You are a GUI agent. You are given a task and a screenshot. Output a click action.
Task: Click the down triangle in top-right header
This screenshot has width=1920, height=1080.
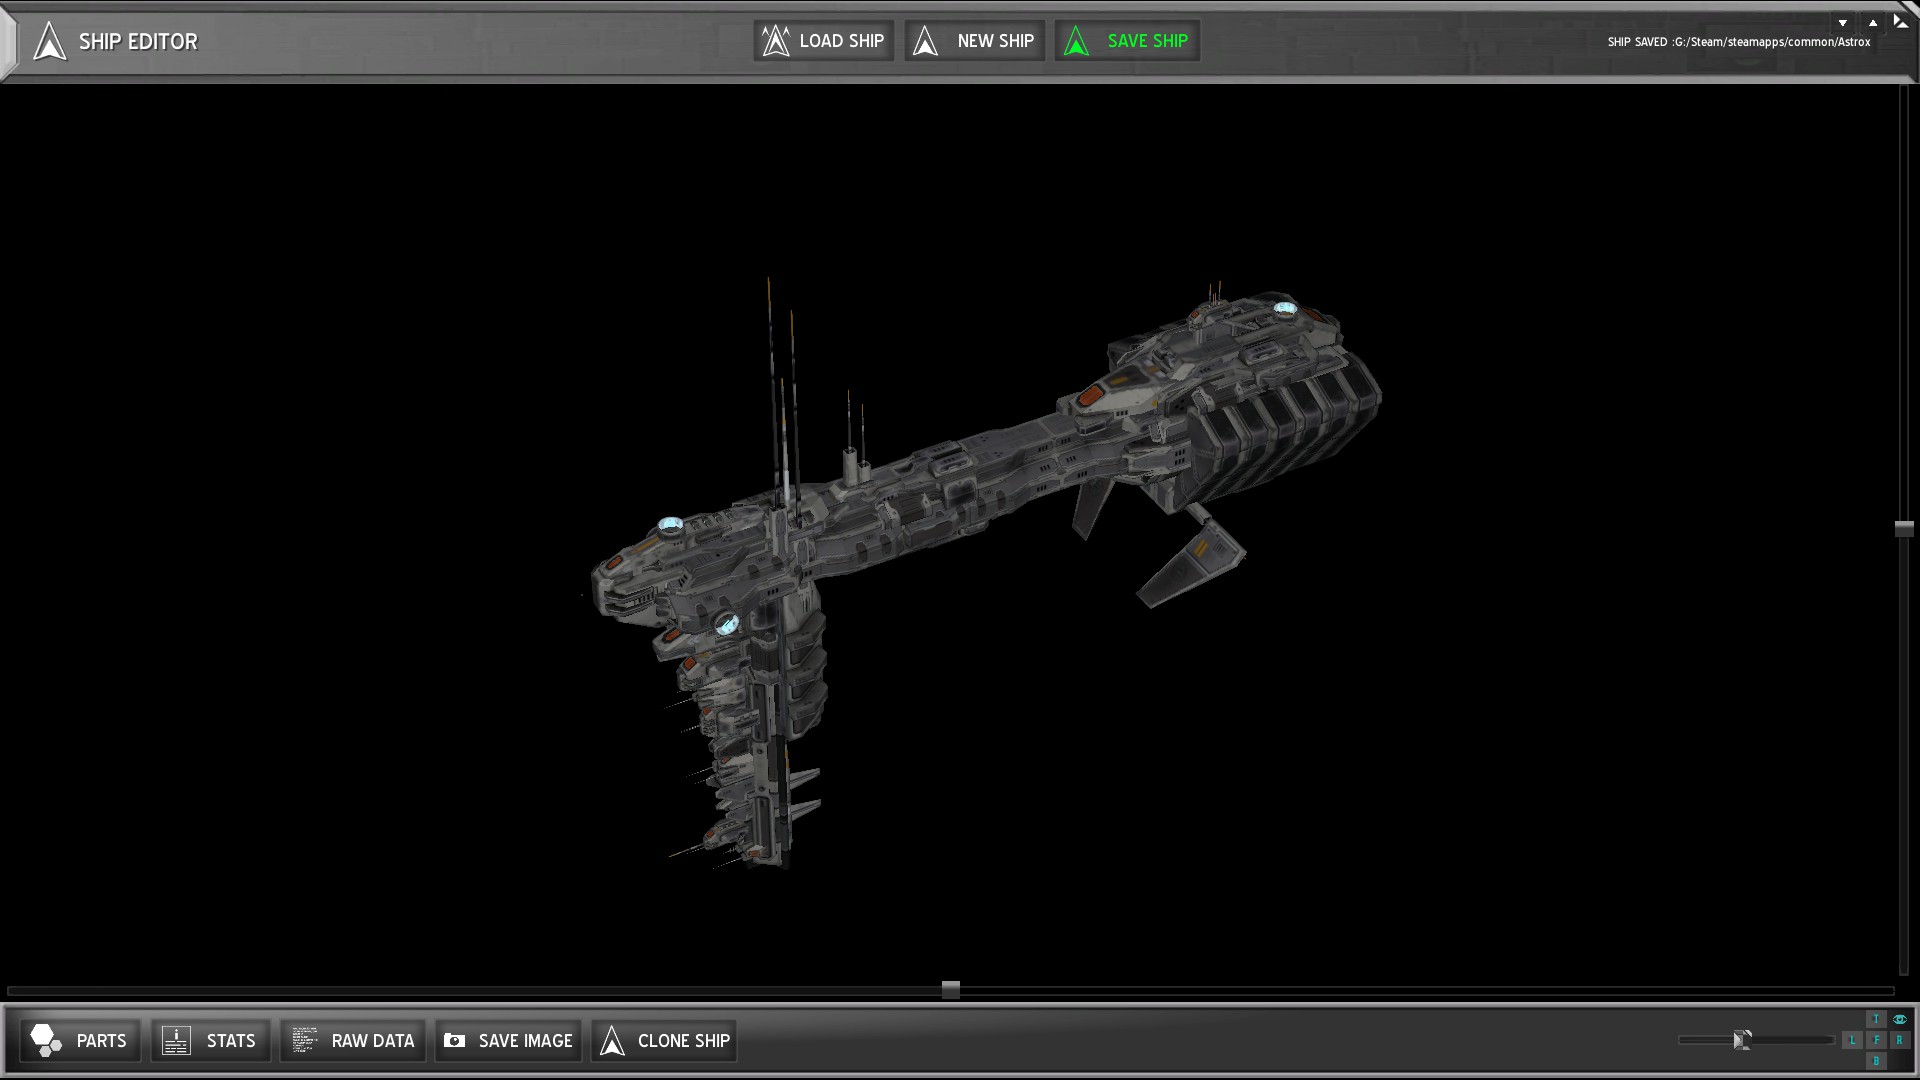1843,23
